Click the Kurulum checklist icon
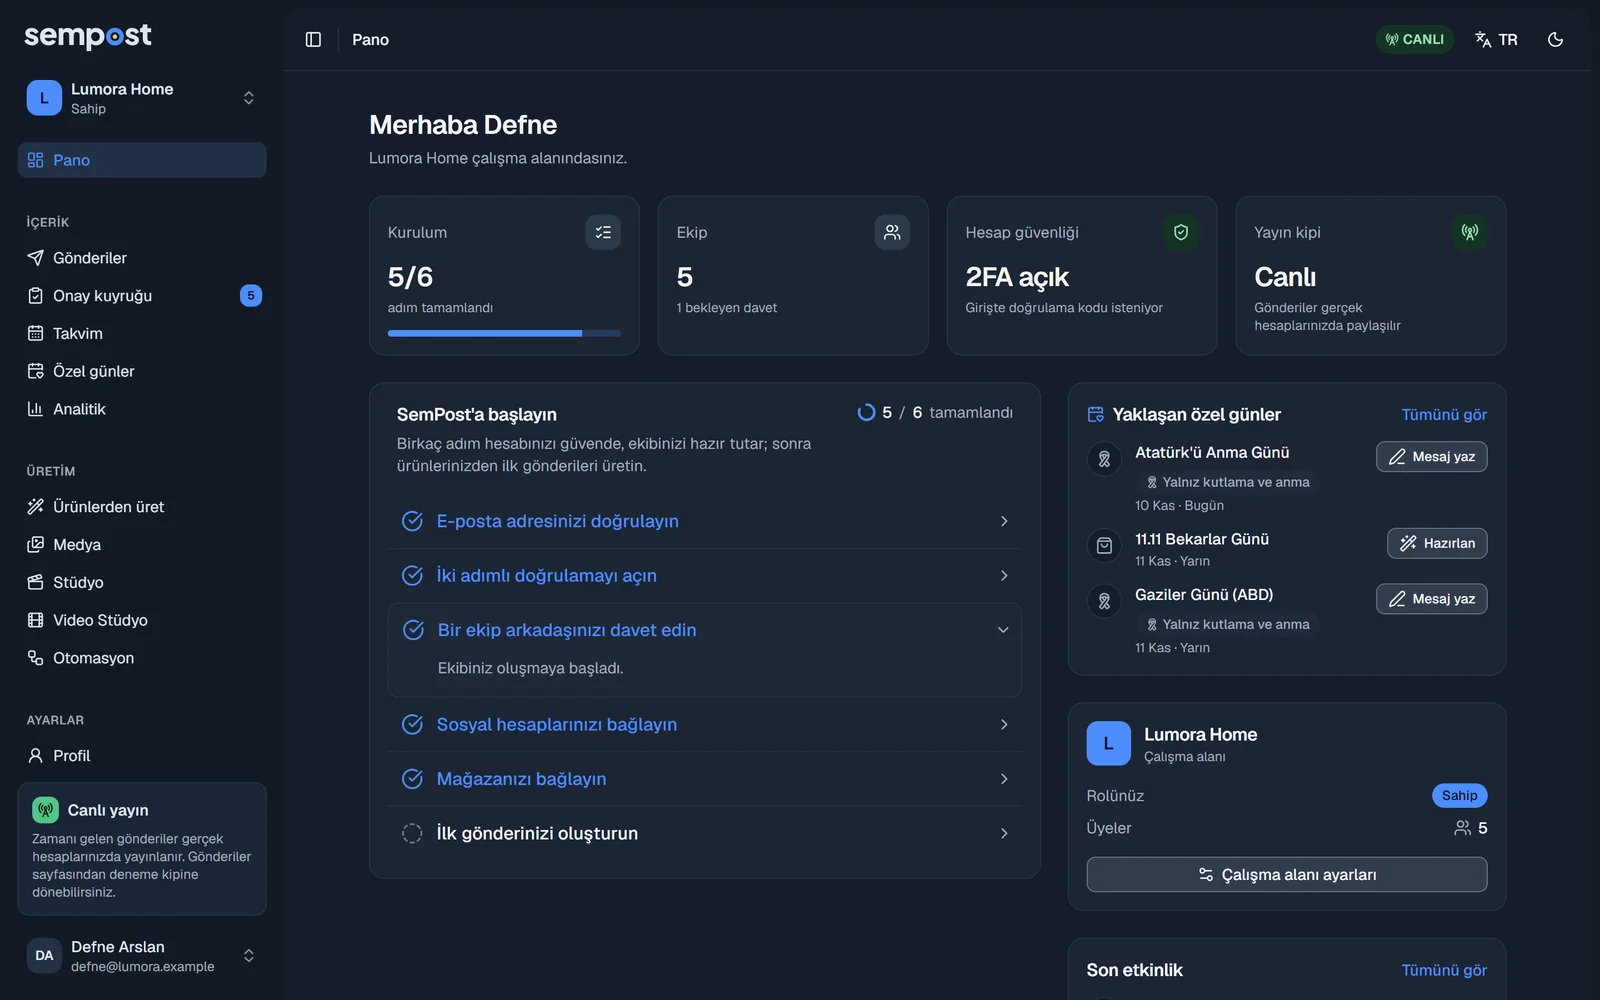The image size is (1600, 1000). coord(603,232)
